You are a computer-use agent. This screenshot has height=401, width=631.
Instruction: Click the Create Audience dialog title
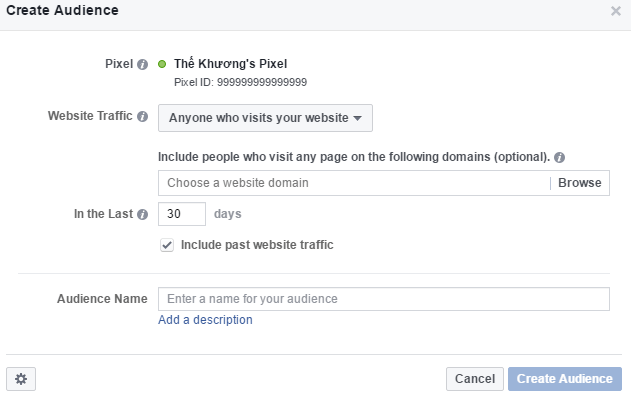click(x=63, y=11)
